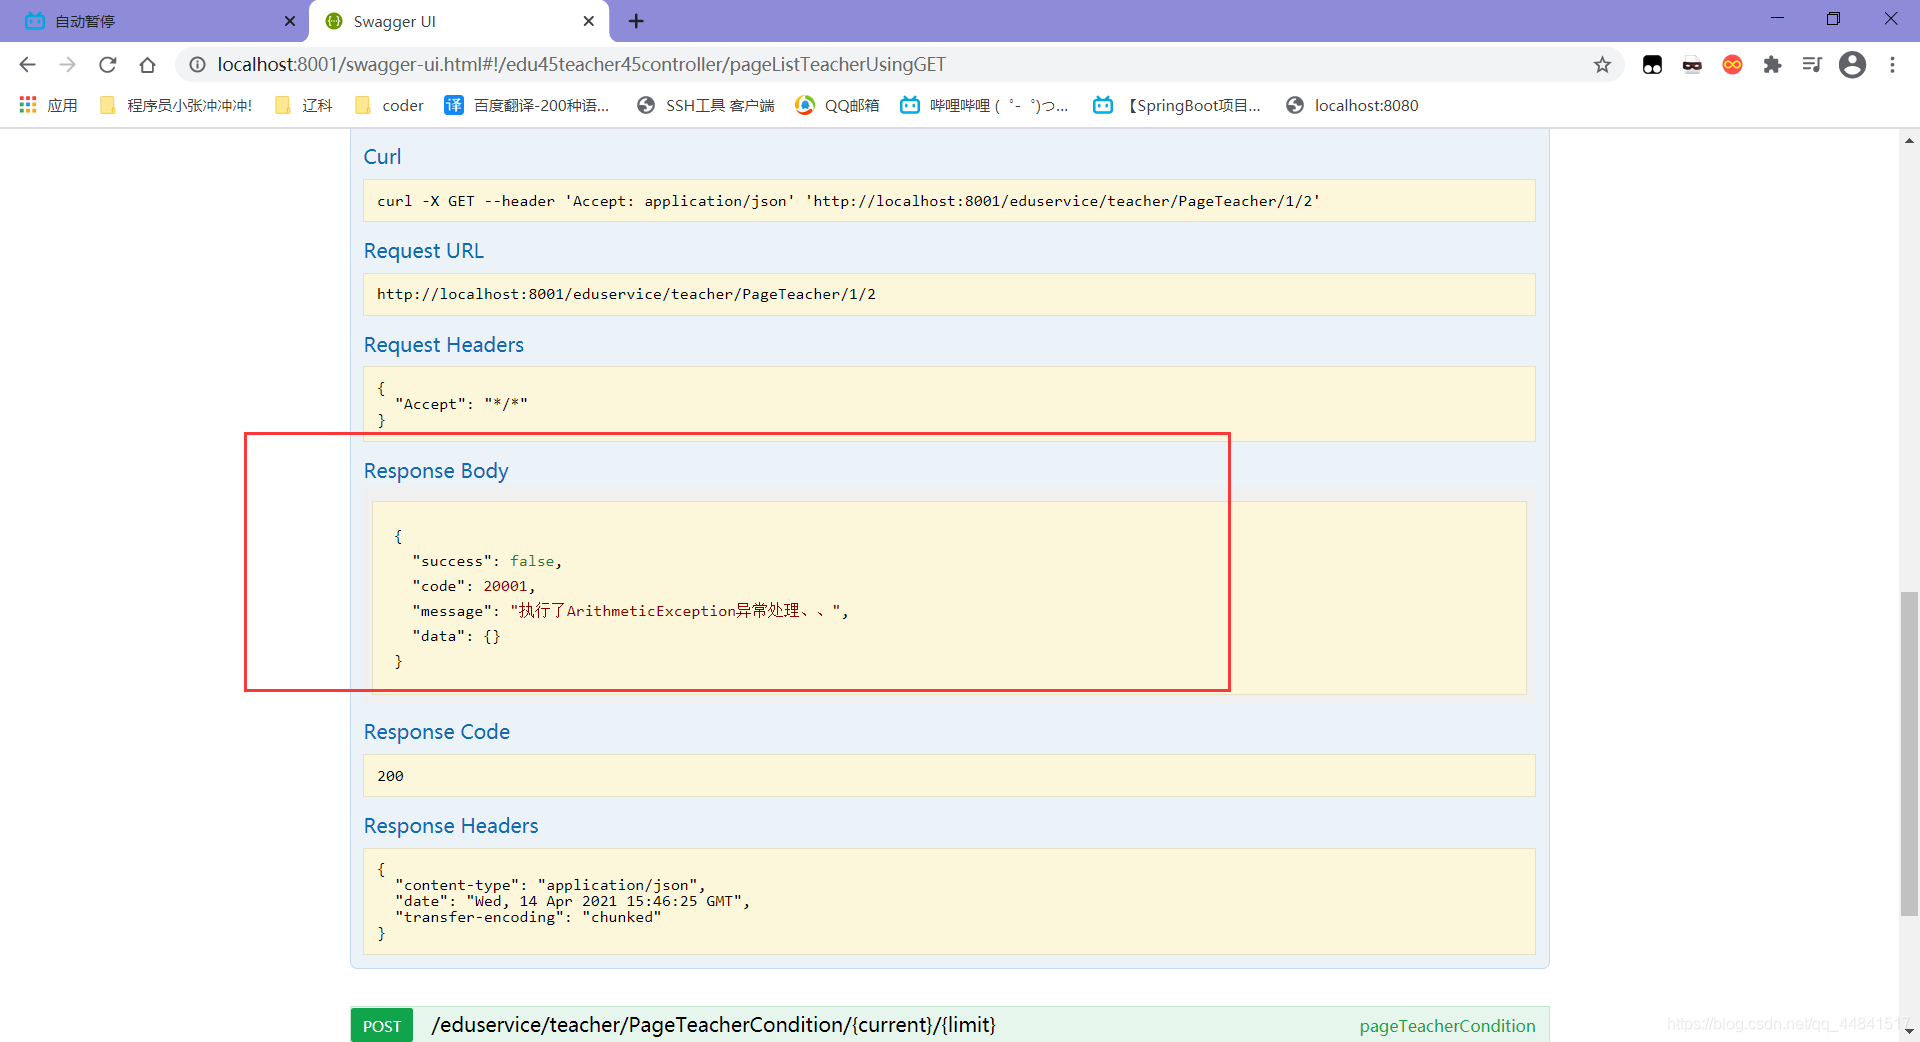Click the black mask extension icon
The image size is (1920, 1042).
[x=1652, y=65]
